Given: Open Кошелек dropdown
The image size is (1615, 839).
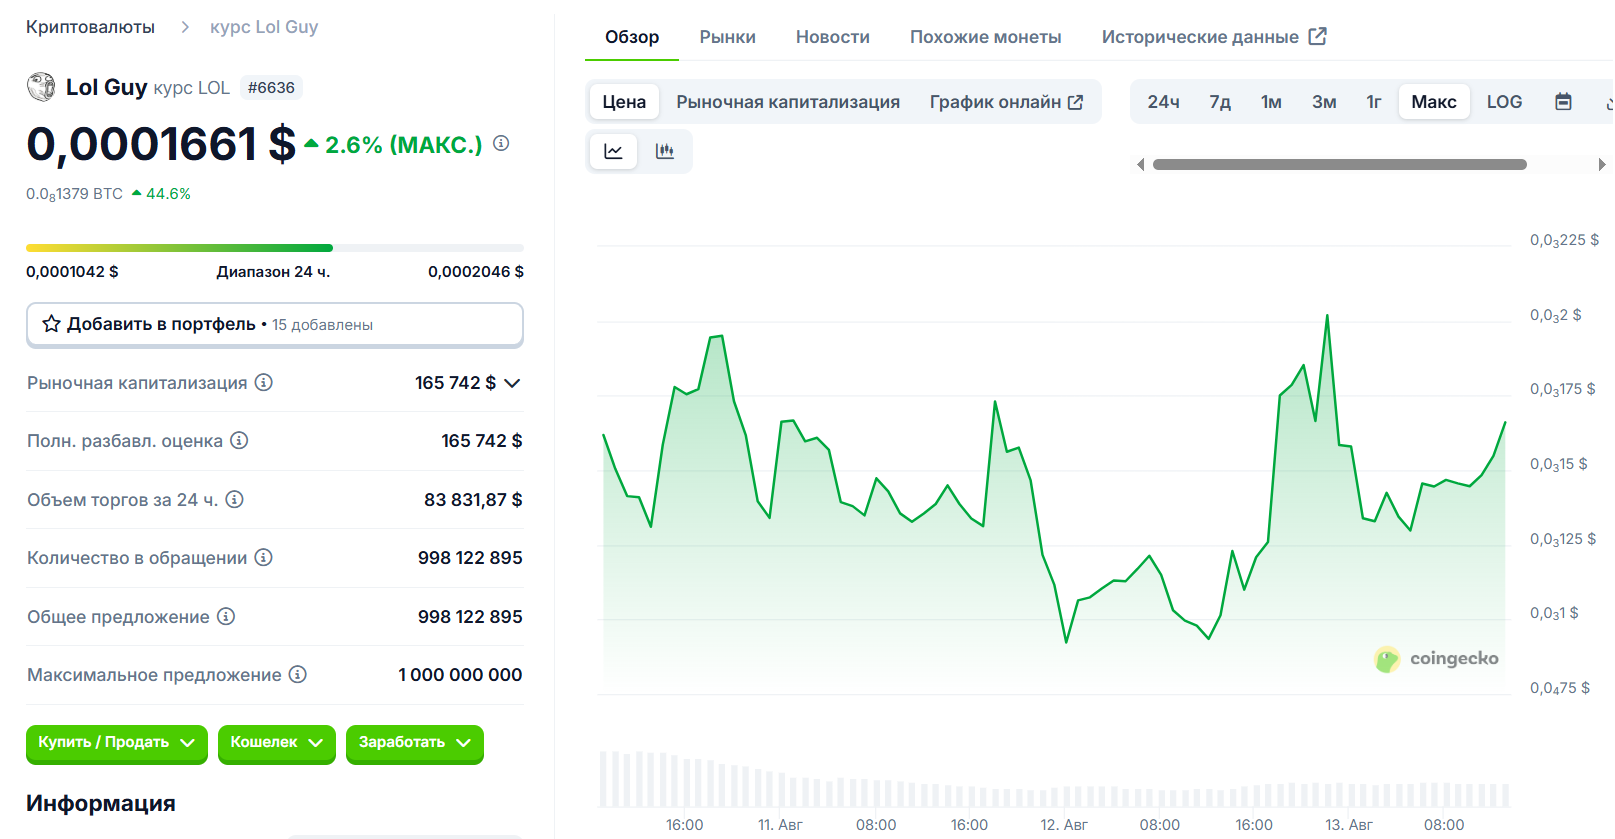Looking at the screenshot, I should (x=276, y=742).
